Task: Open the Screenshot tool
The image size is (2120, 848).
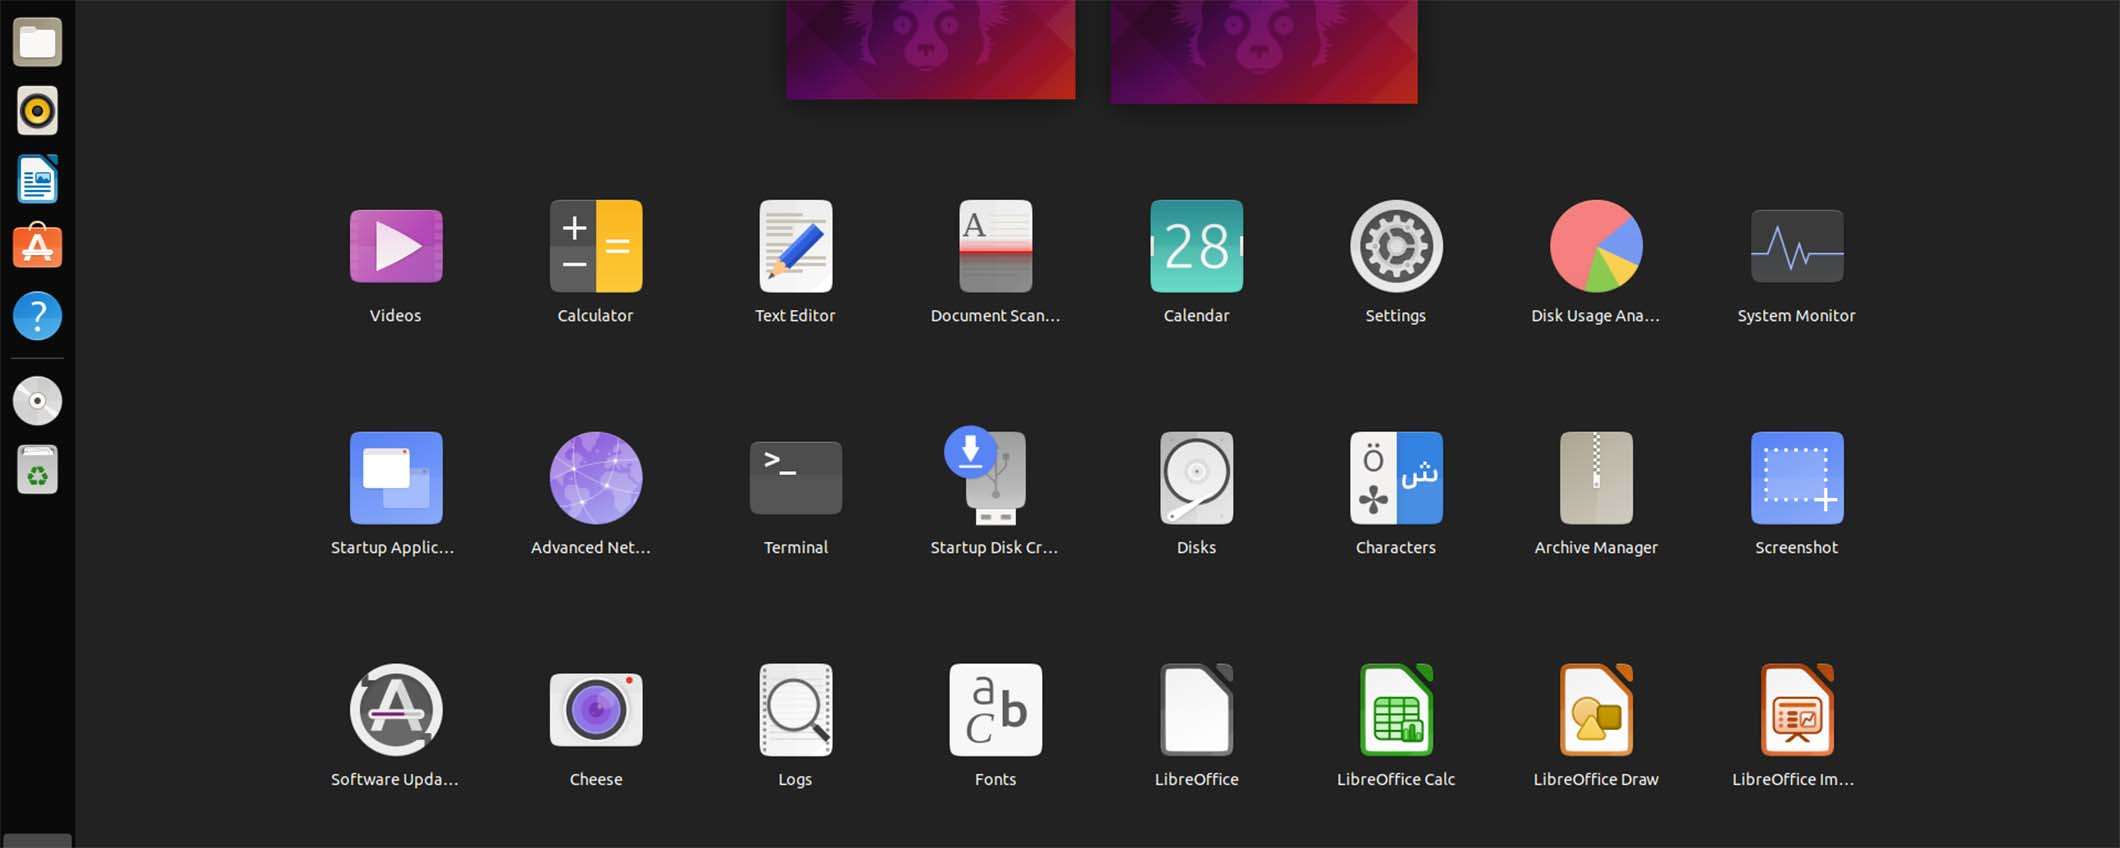Action: pyautogui.click(x=1796, y=479)
